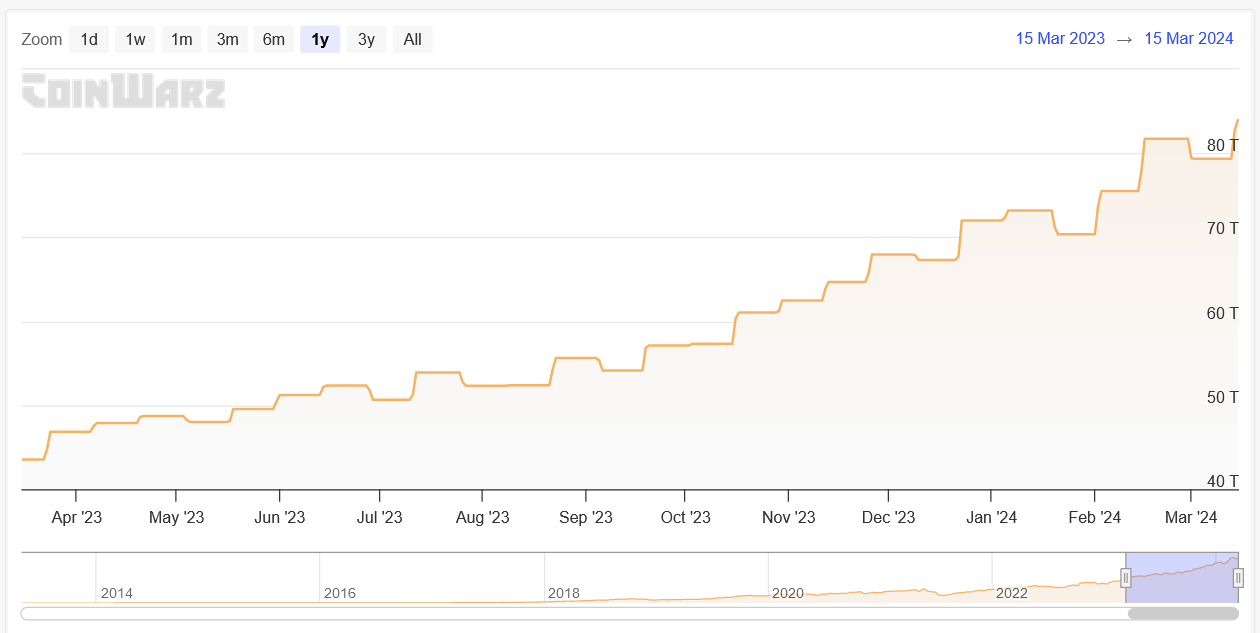Screen dimensions: 1260x633
Task: Open the end date 15 Mar 2024
Action: [1188, 39]
